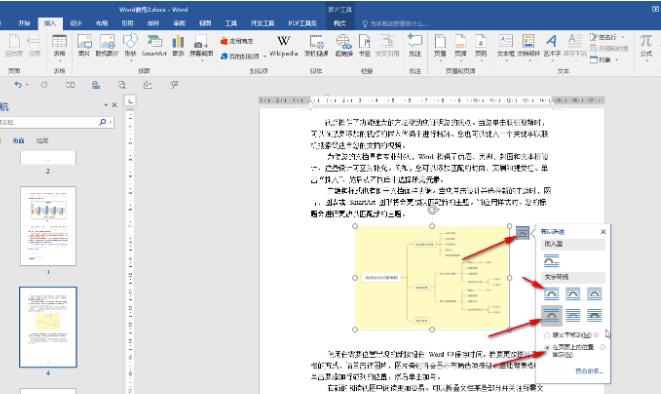Select page 3 thumbnail in navigation pane
The width and height of the screenshot is (661, 394).
point(48,226)
